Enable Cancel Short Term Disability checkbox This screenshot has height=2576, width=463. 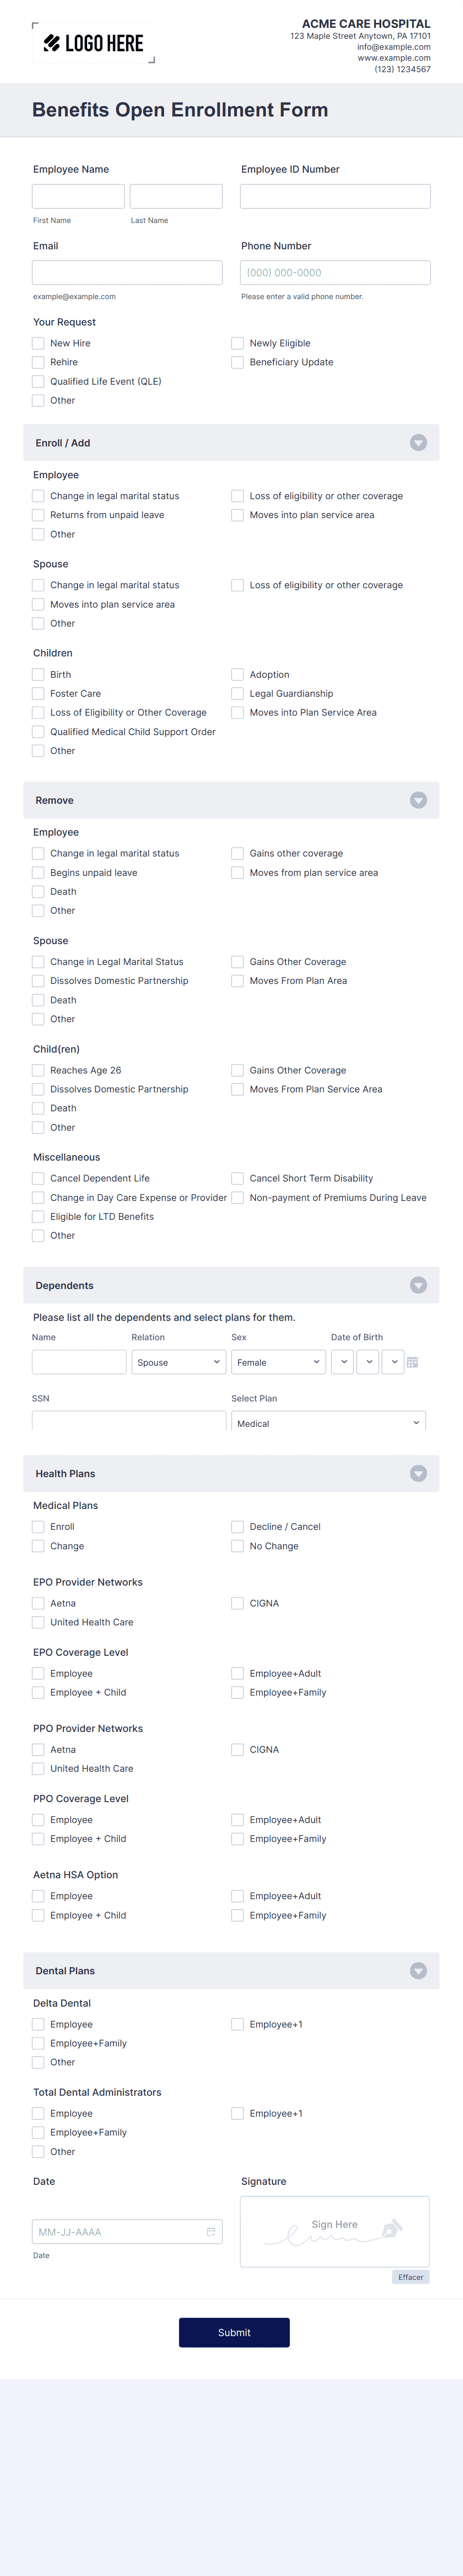coord(237,1178)
